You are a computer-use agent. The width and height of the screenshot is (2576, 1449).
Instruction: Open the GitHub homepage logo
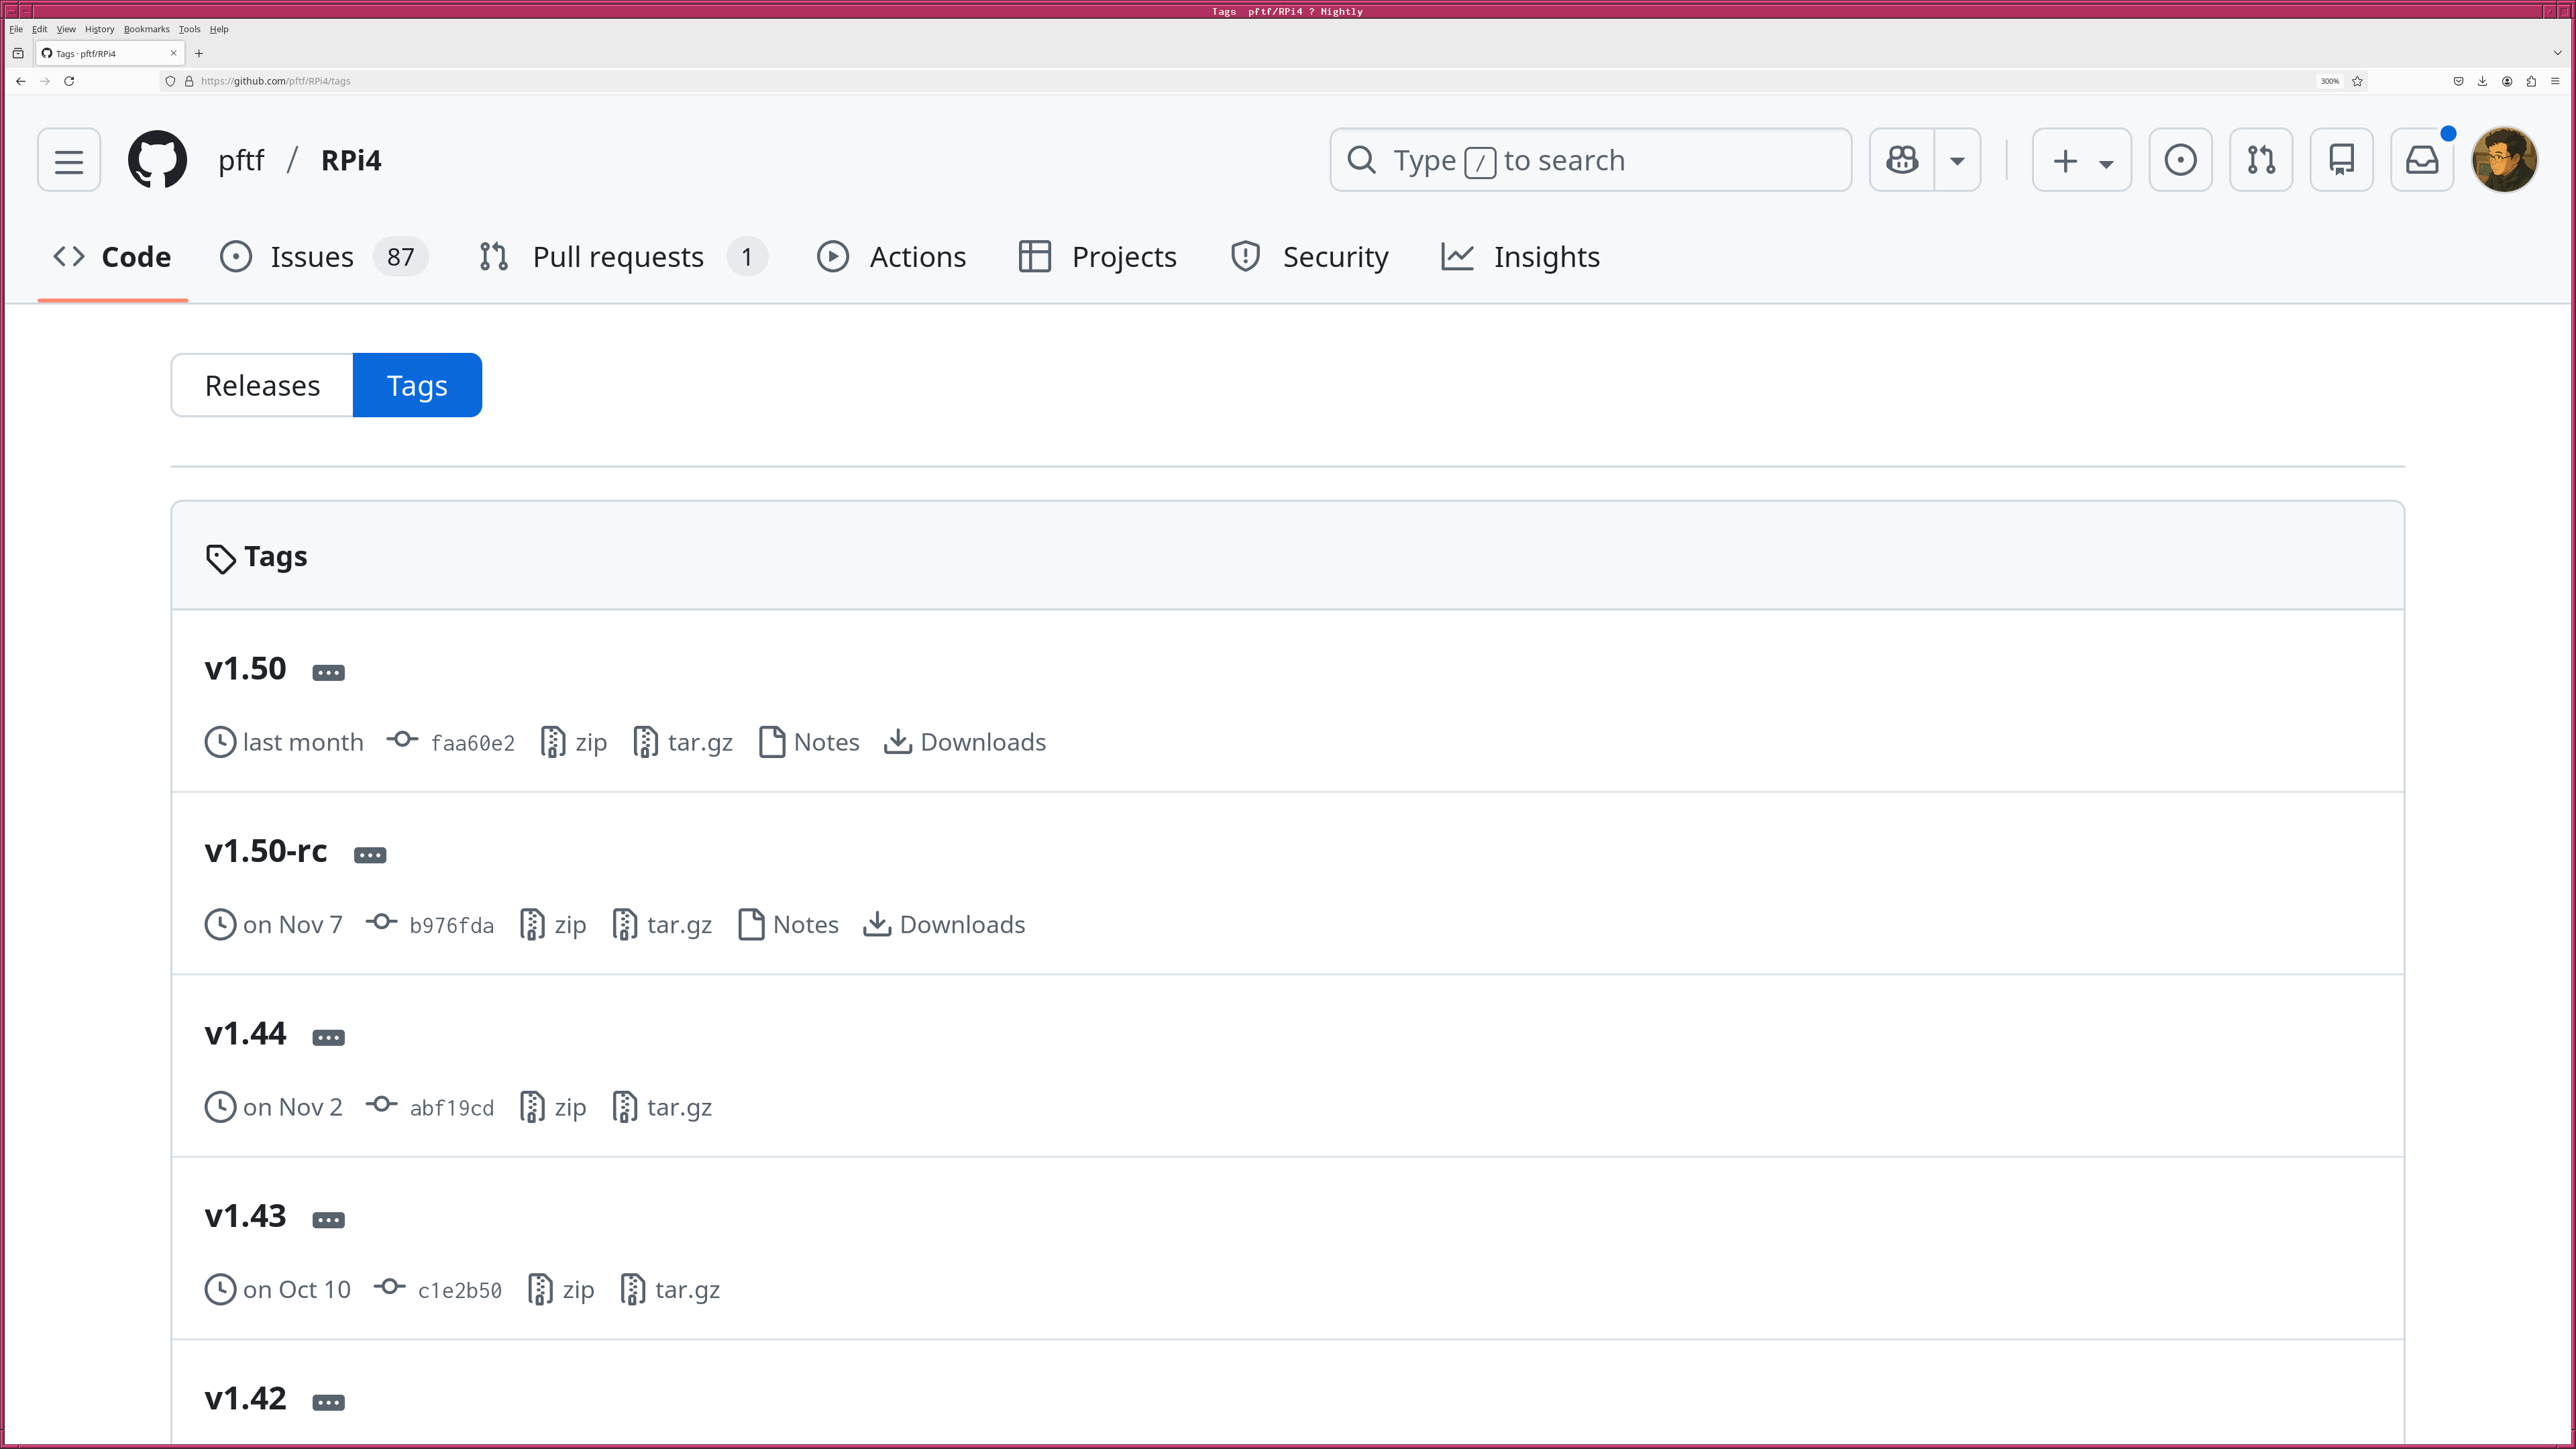157,160
